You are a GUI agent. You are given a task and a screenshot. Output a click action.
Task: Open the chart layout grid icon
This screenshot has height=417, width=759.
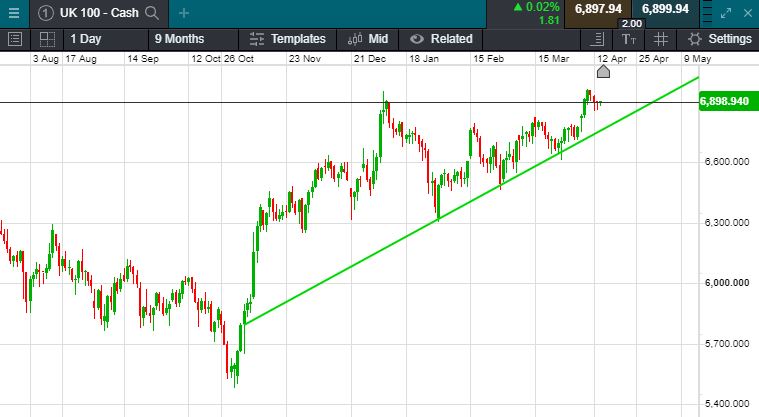(47, 39)
